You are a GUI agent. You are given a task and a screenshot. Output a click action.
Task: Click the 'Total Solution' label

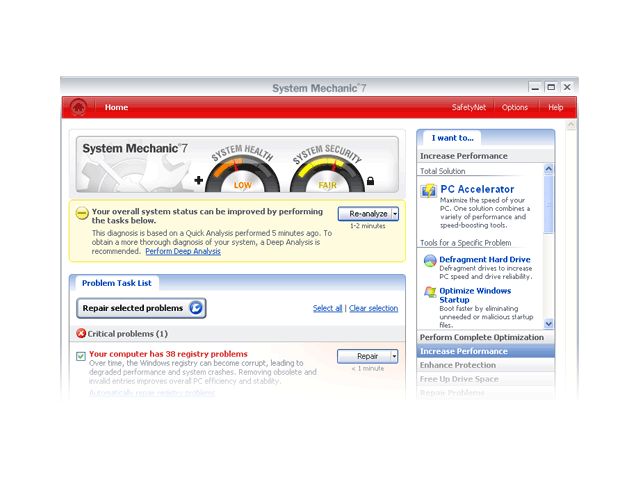pyautogui.click(x=442, y=171)
